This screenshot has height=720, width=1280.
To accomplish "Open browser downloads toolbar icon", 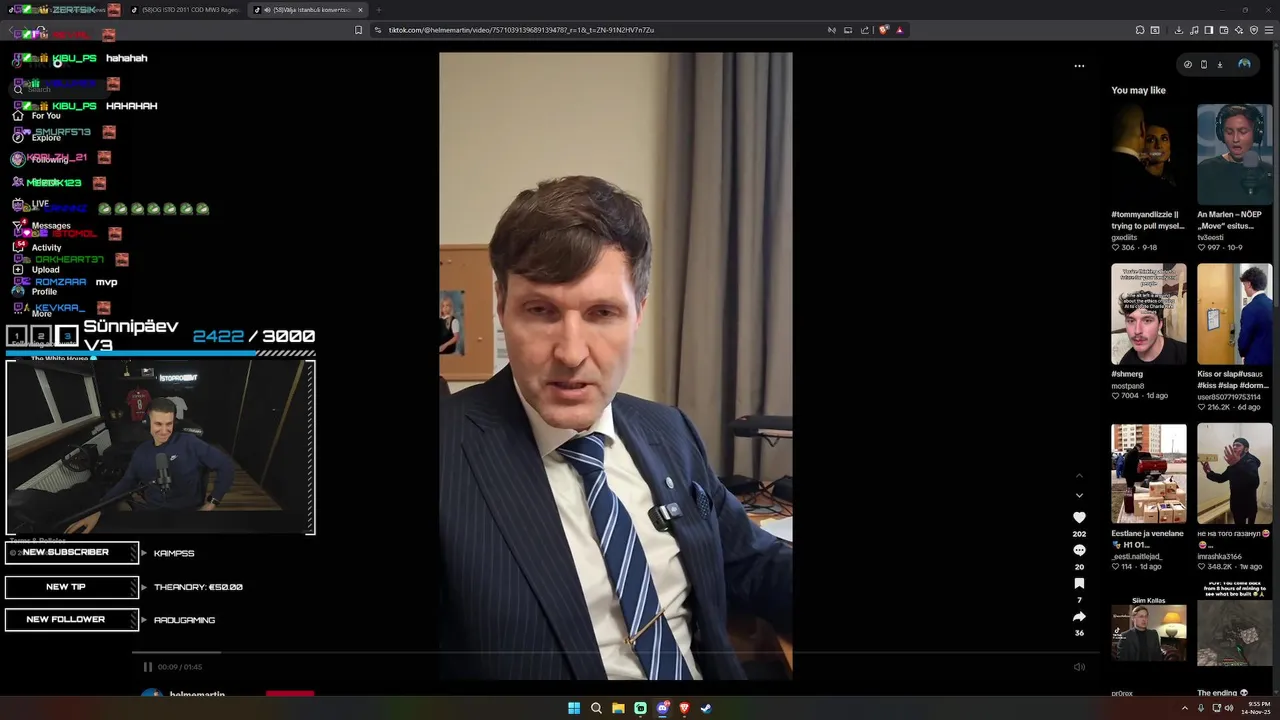I will tap(1179, 30).
